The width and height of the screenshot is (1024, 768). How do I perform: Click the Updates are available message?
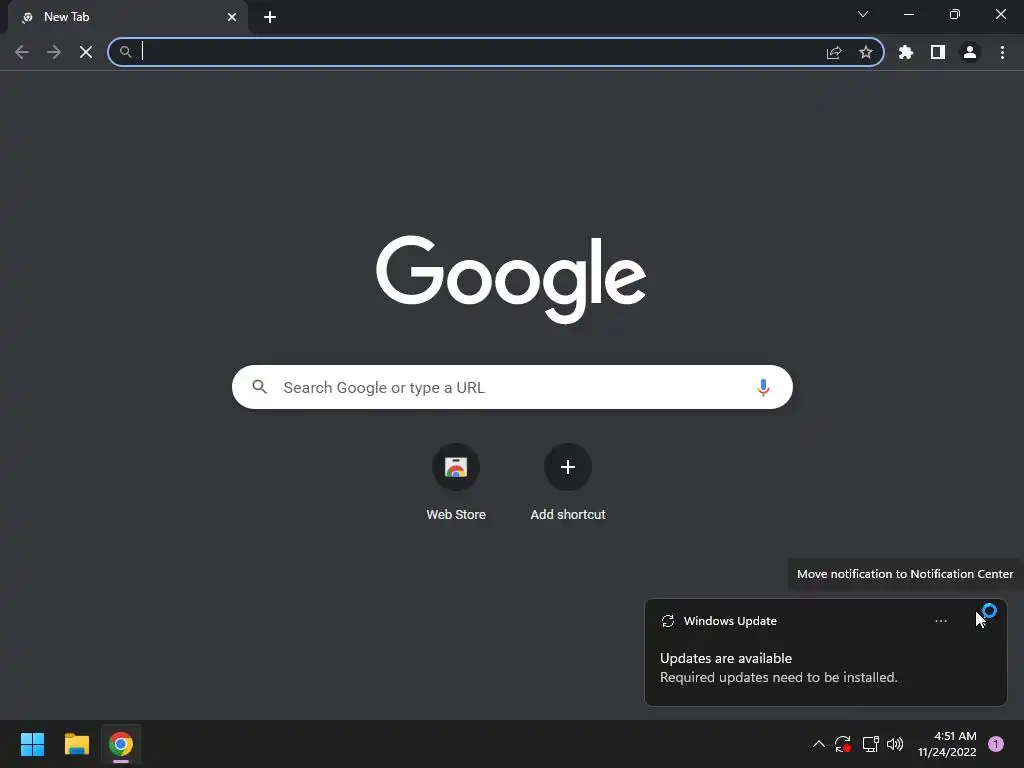[x=726, y=658]
